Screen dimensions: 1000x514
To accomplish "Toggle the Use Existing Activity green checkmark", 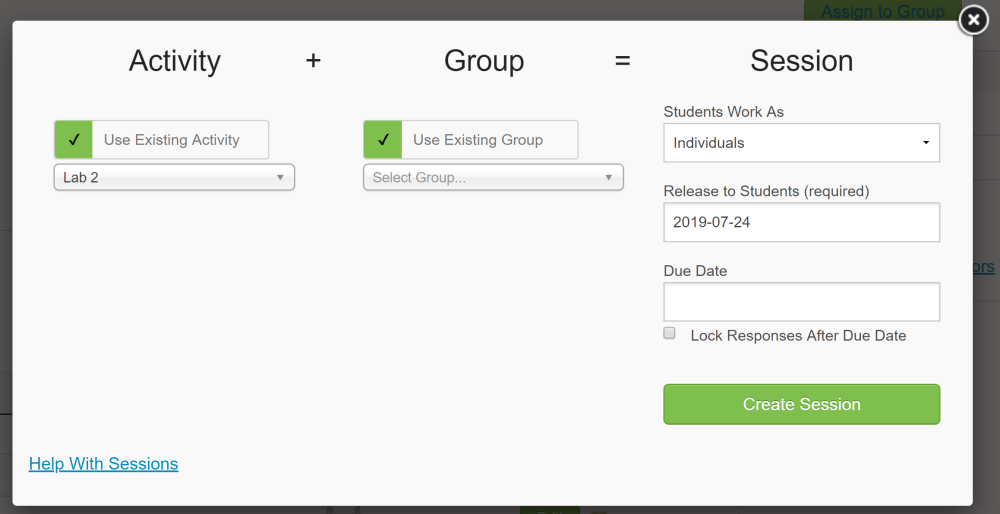I will click(73, 140).
